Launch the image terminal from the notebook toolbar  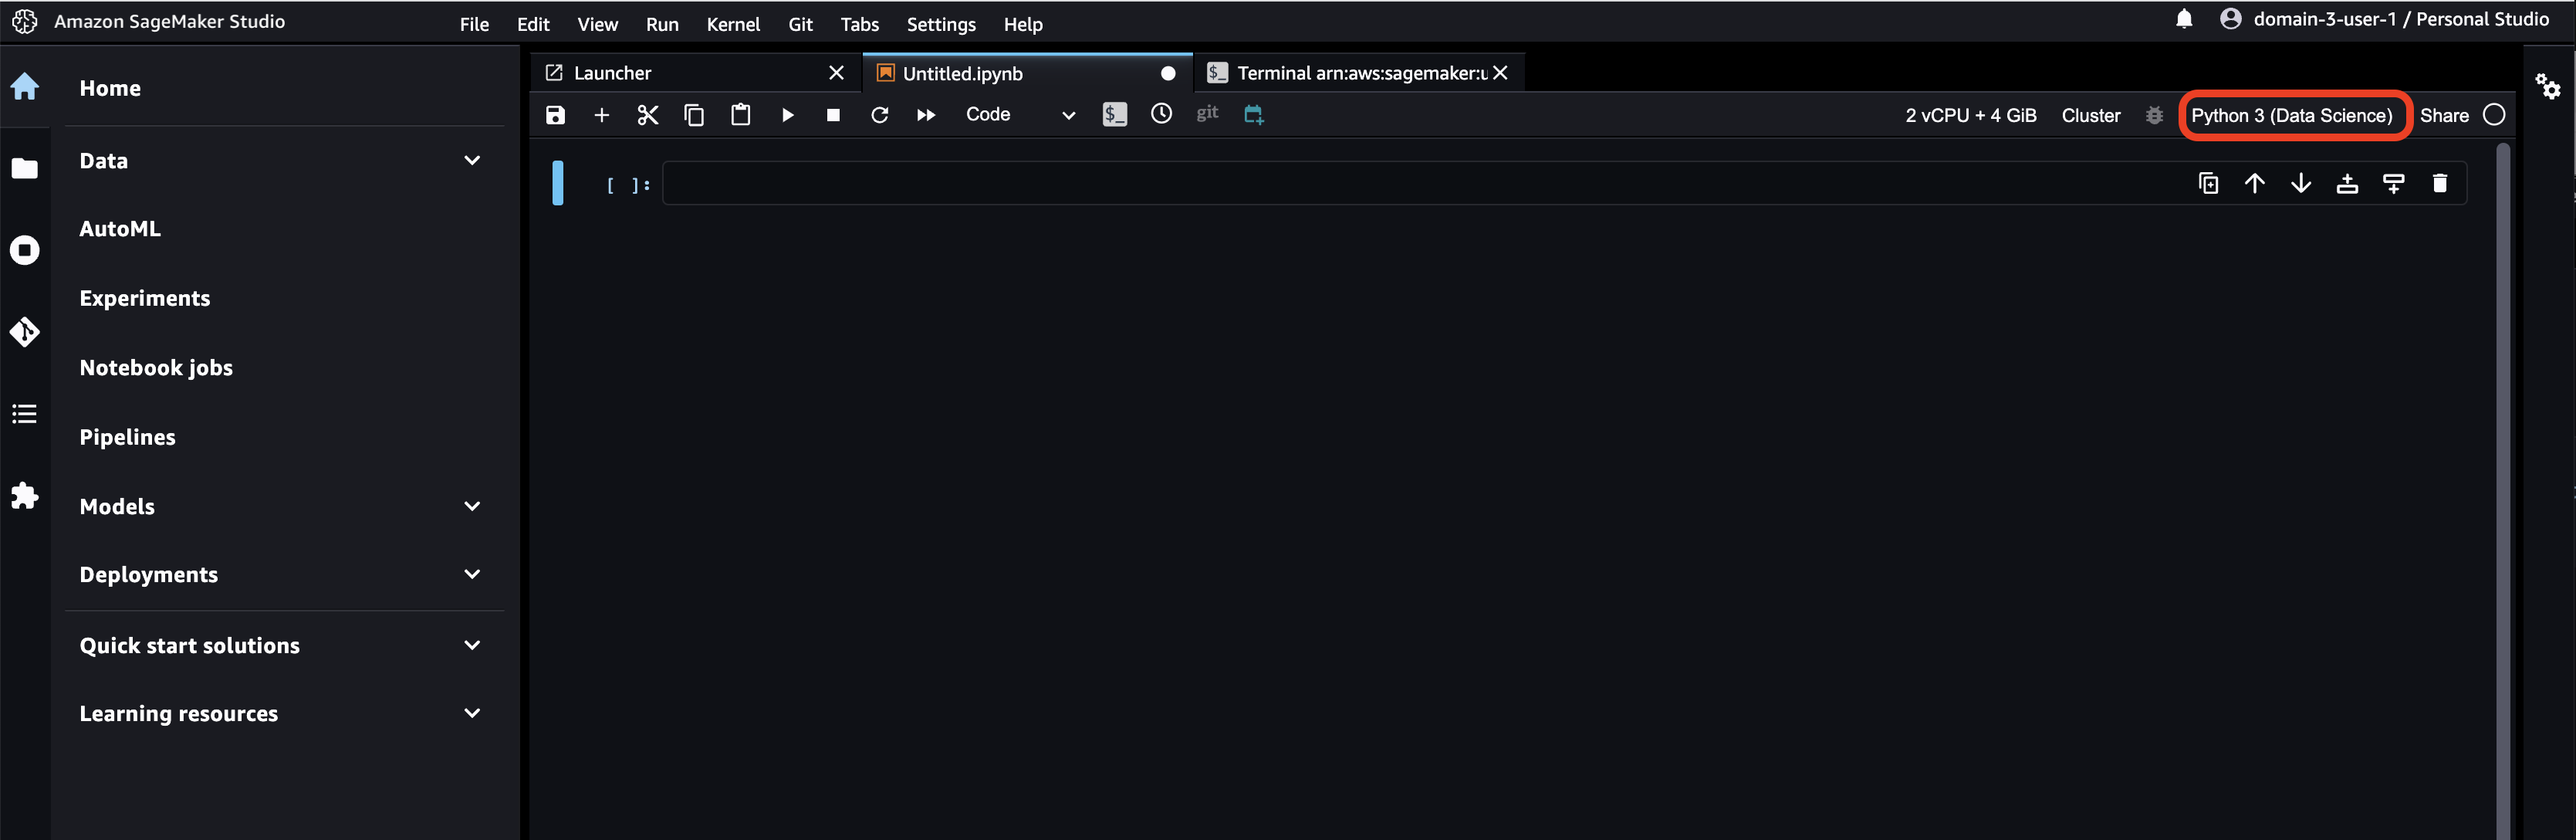(x=1114, y=115)
